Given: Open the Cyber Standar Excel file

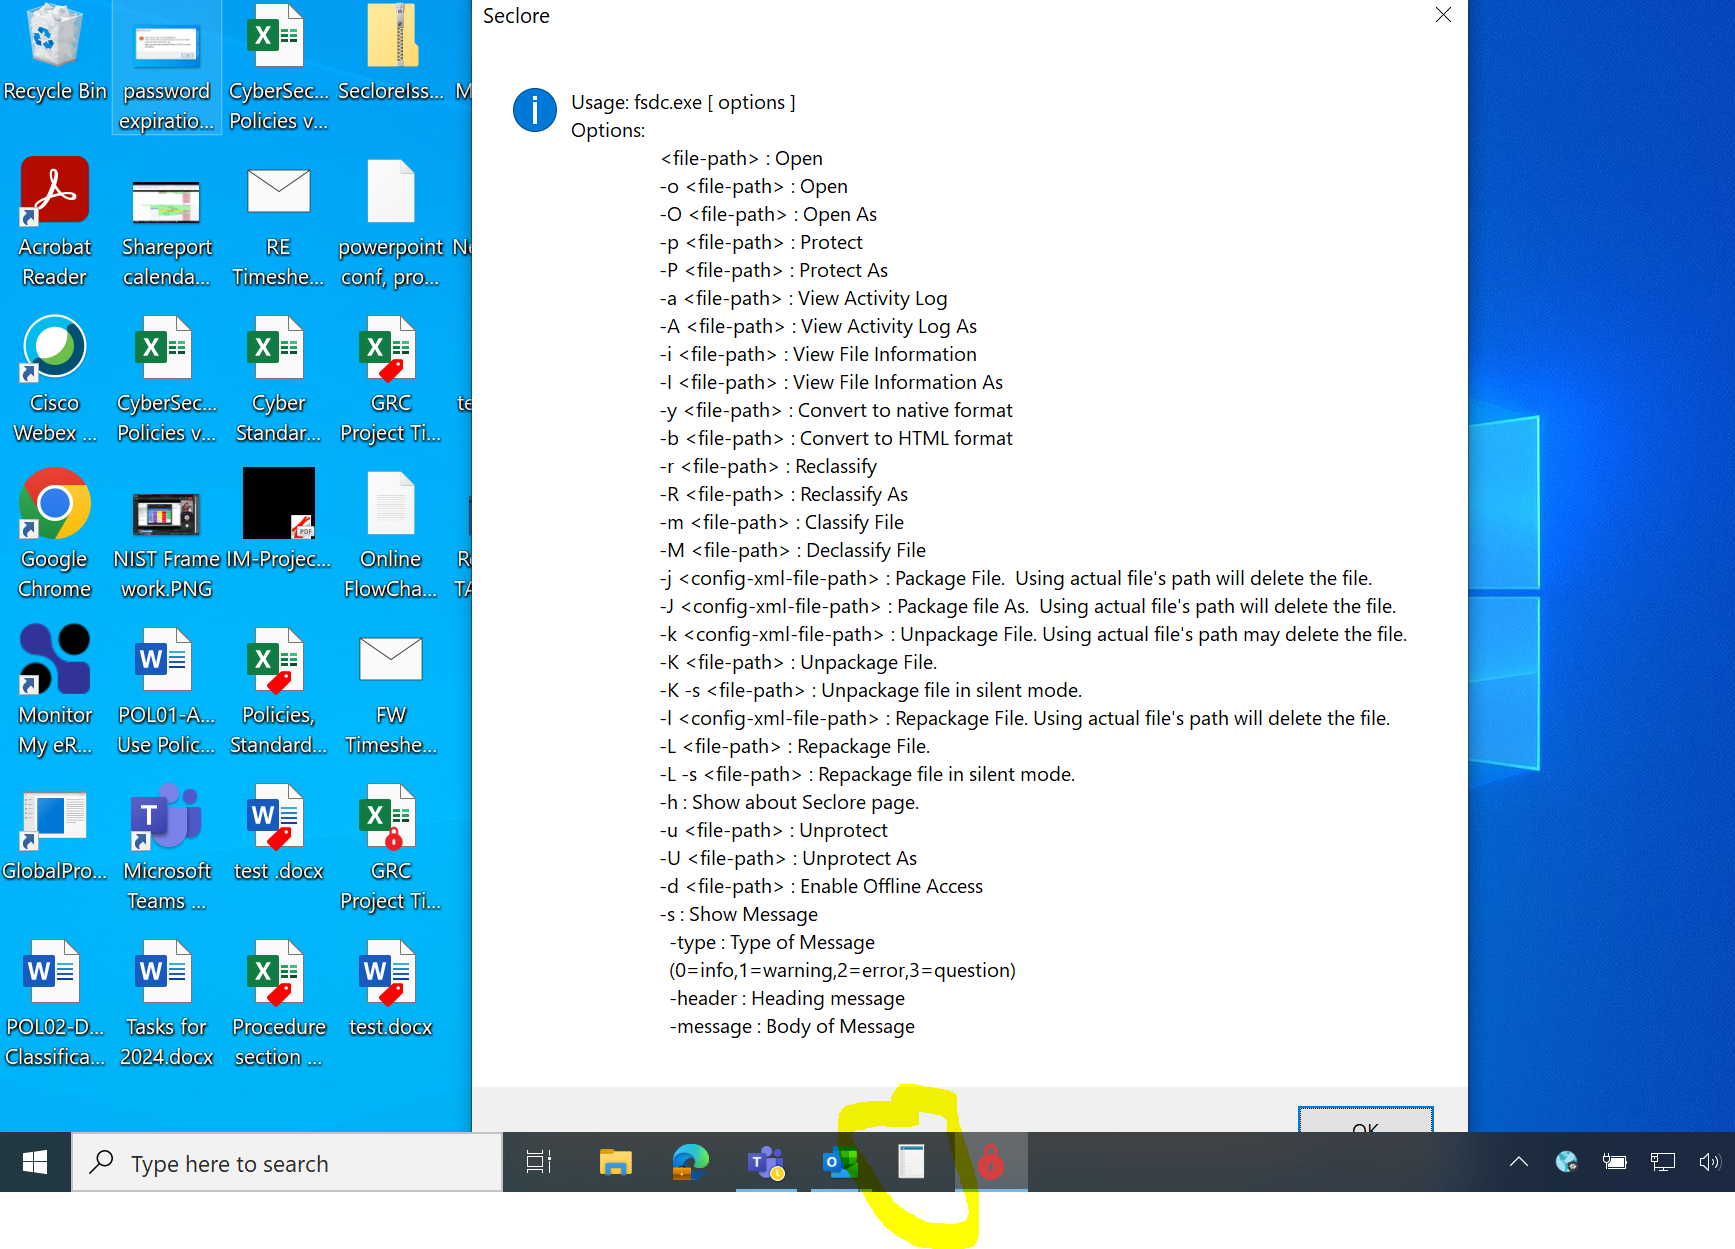Looking at the screenshot, I should [279, 378].
